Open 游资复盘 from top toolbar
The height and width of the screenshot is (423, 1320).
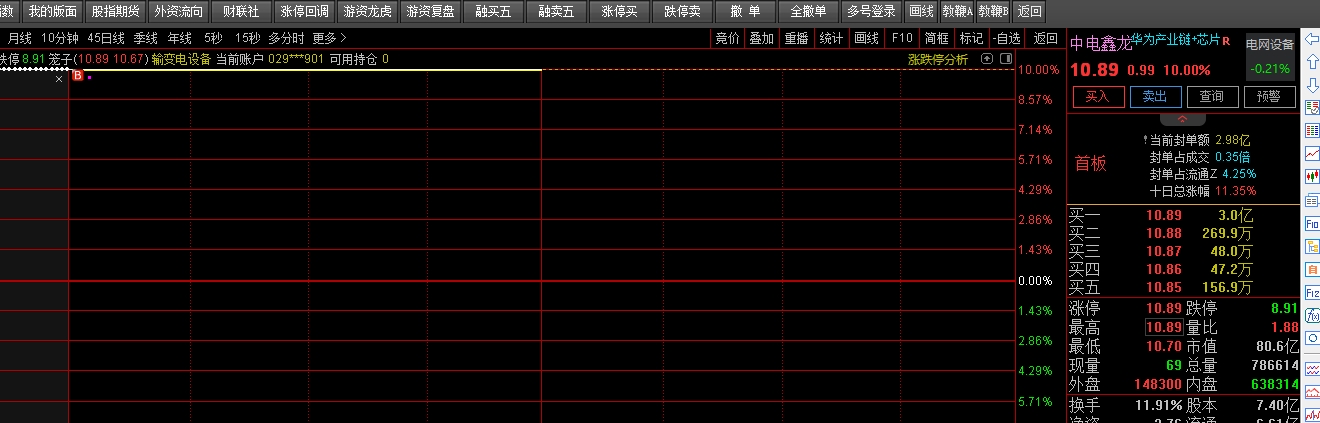[x=430, y=12]
